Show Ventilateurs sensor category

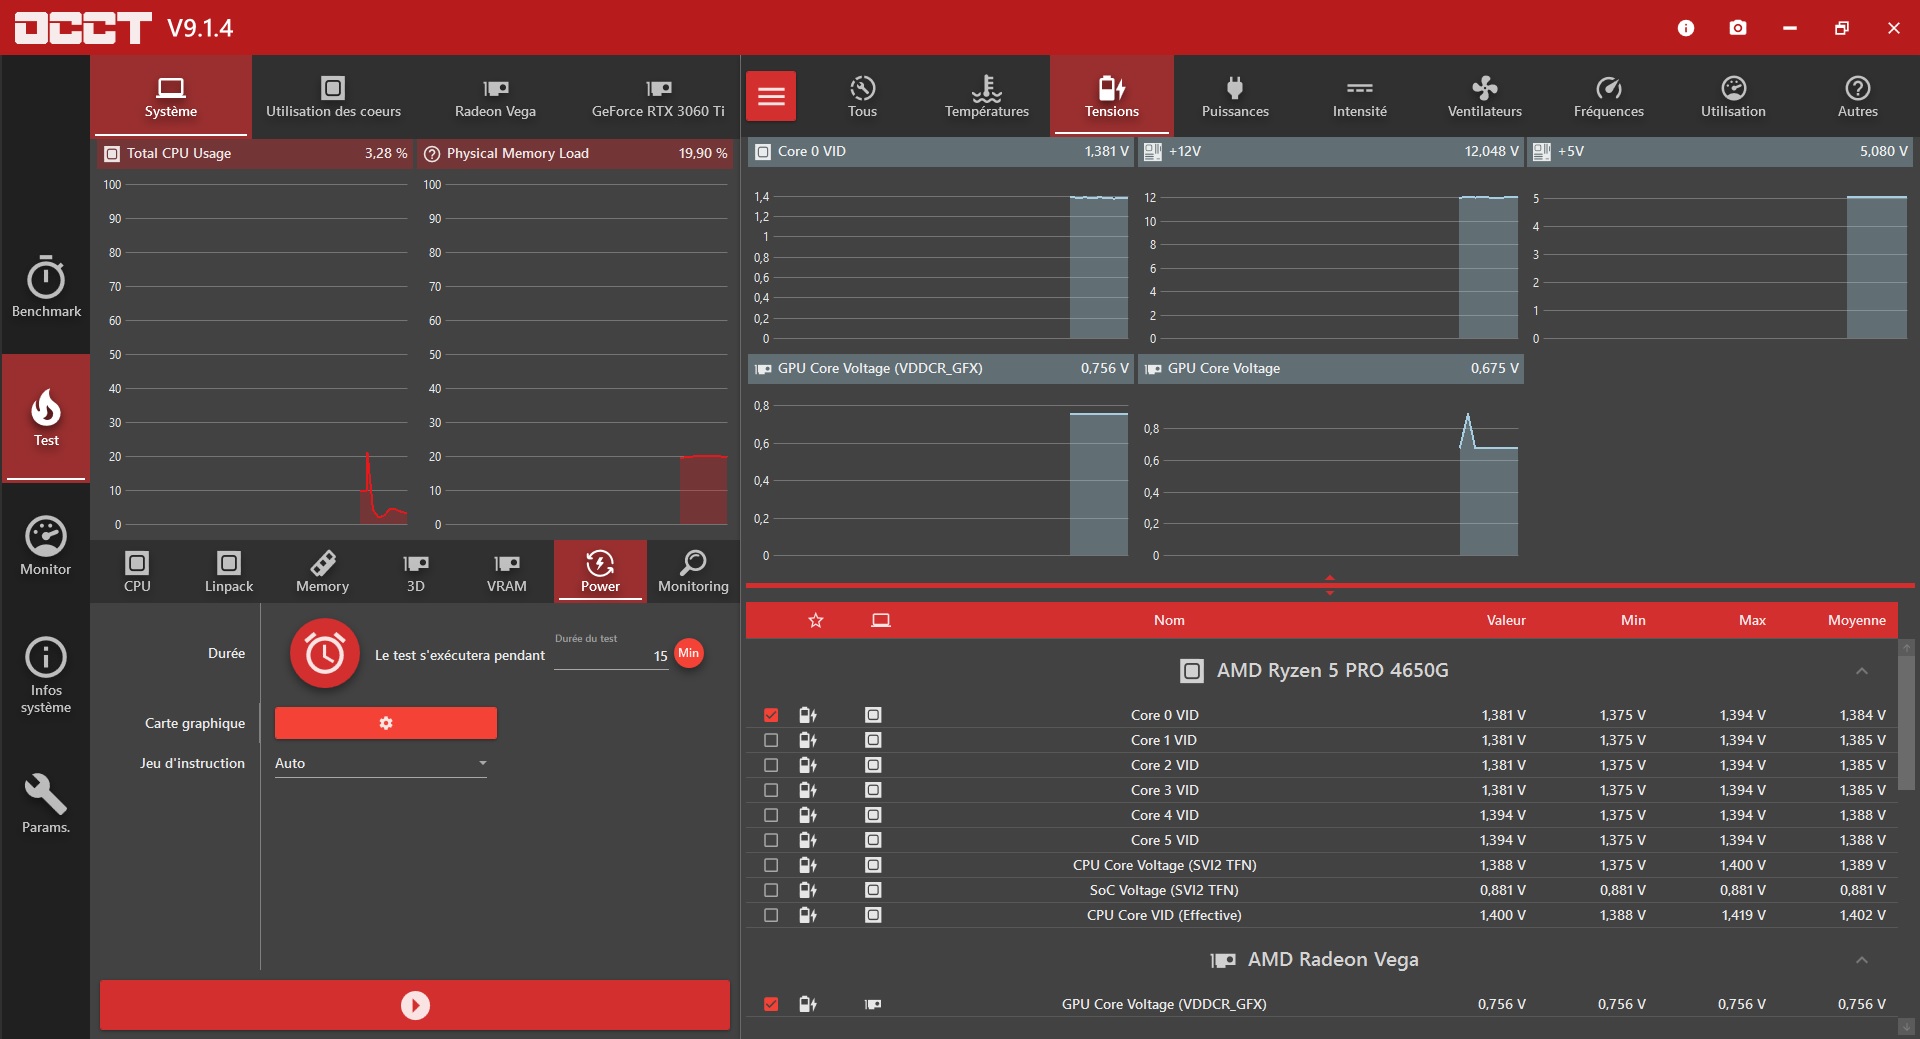click(x=1484, y=97)
